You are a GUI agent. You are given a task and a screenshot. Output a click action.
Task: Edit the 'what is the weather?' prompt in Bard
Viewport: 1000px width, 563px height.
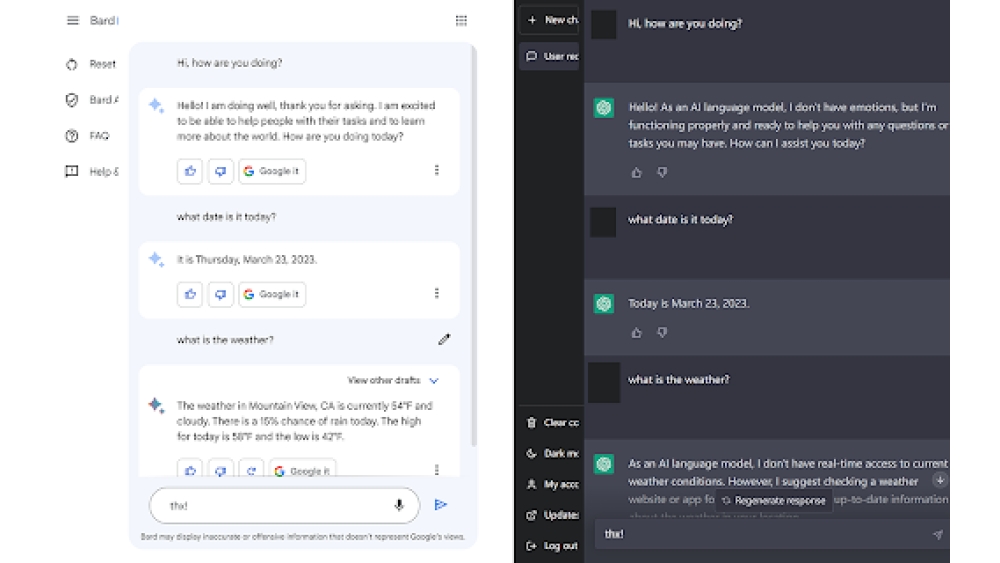coord(444,339)
